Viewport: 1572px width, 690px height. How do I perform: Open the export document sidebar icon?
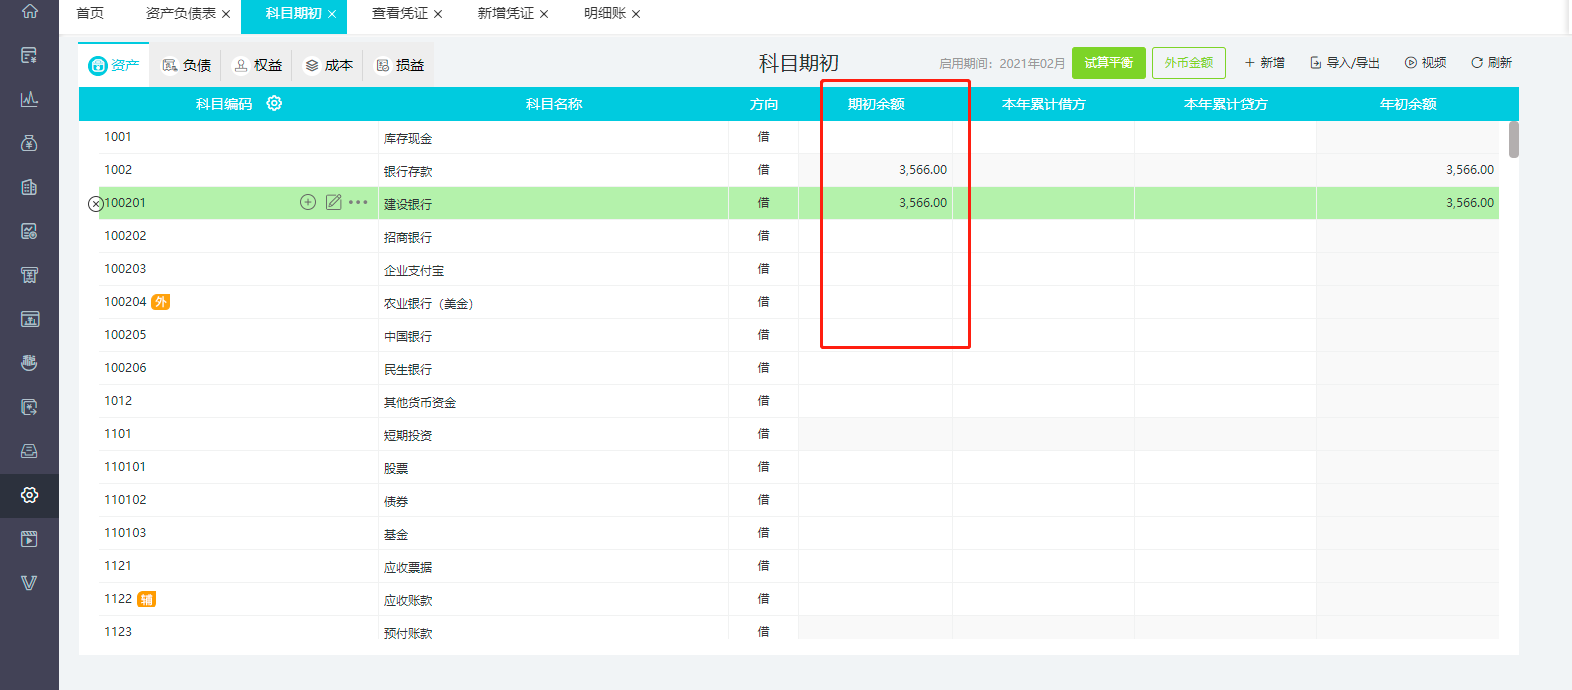pyautogui.click(x=29, y=407)
